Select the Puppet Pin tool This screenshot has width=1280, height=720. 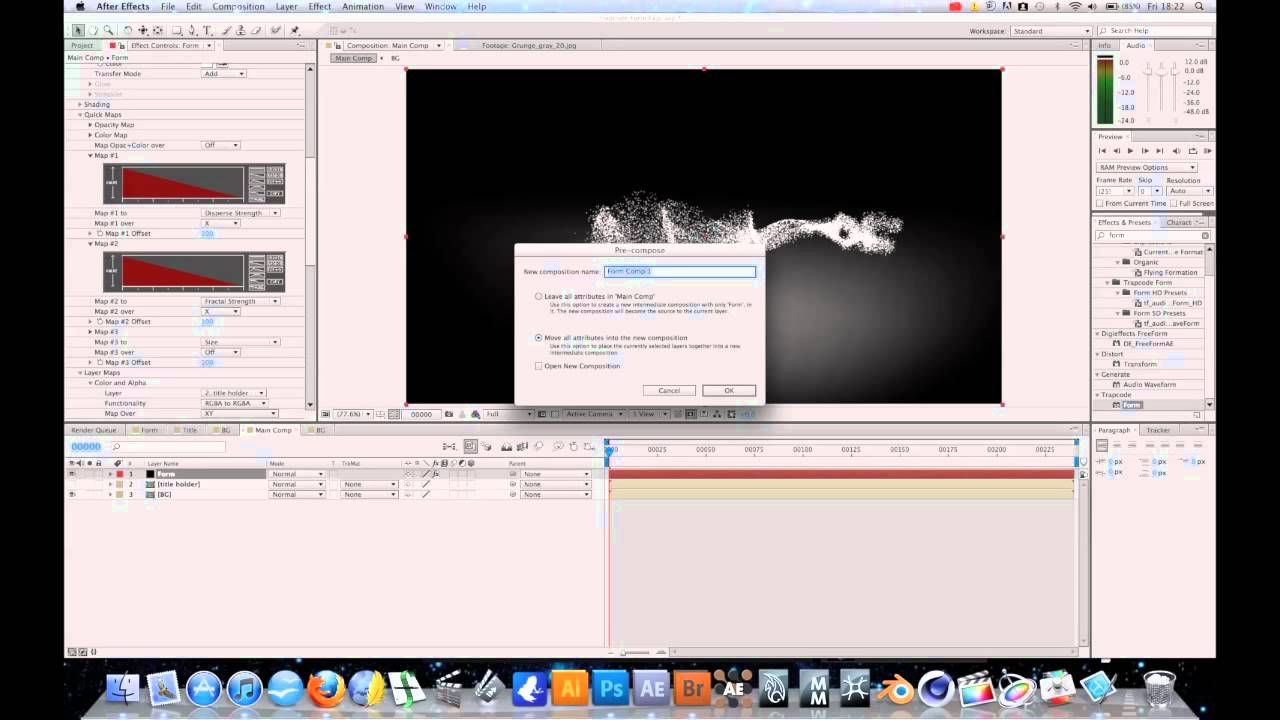(294, 30)
